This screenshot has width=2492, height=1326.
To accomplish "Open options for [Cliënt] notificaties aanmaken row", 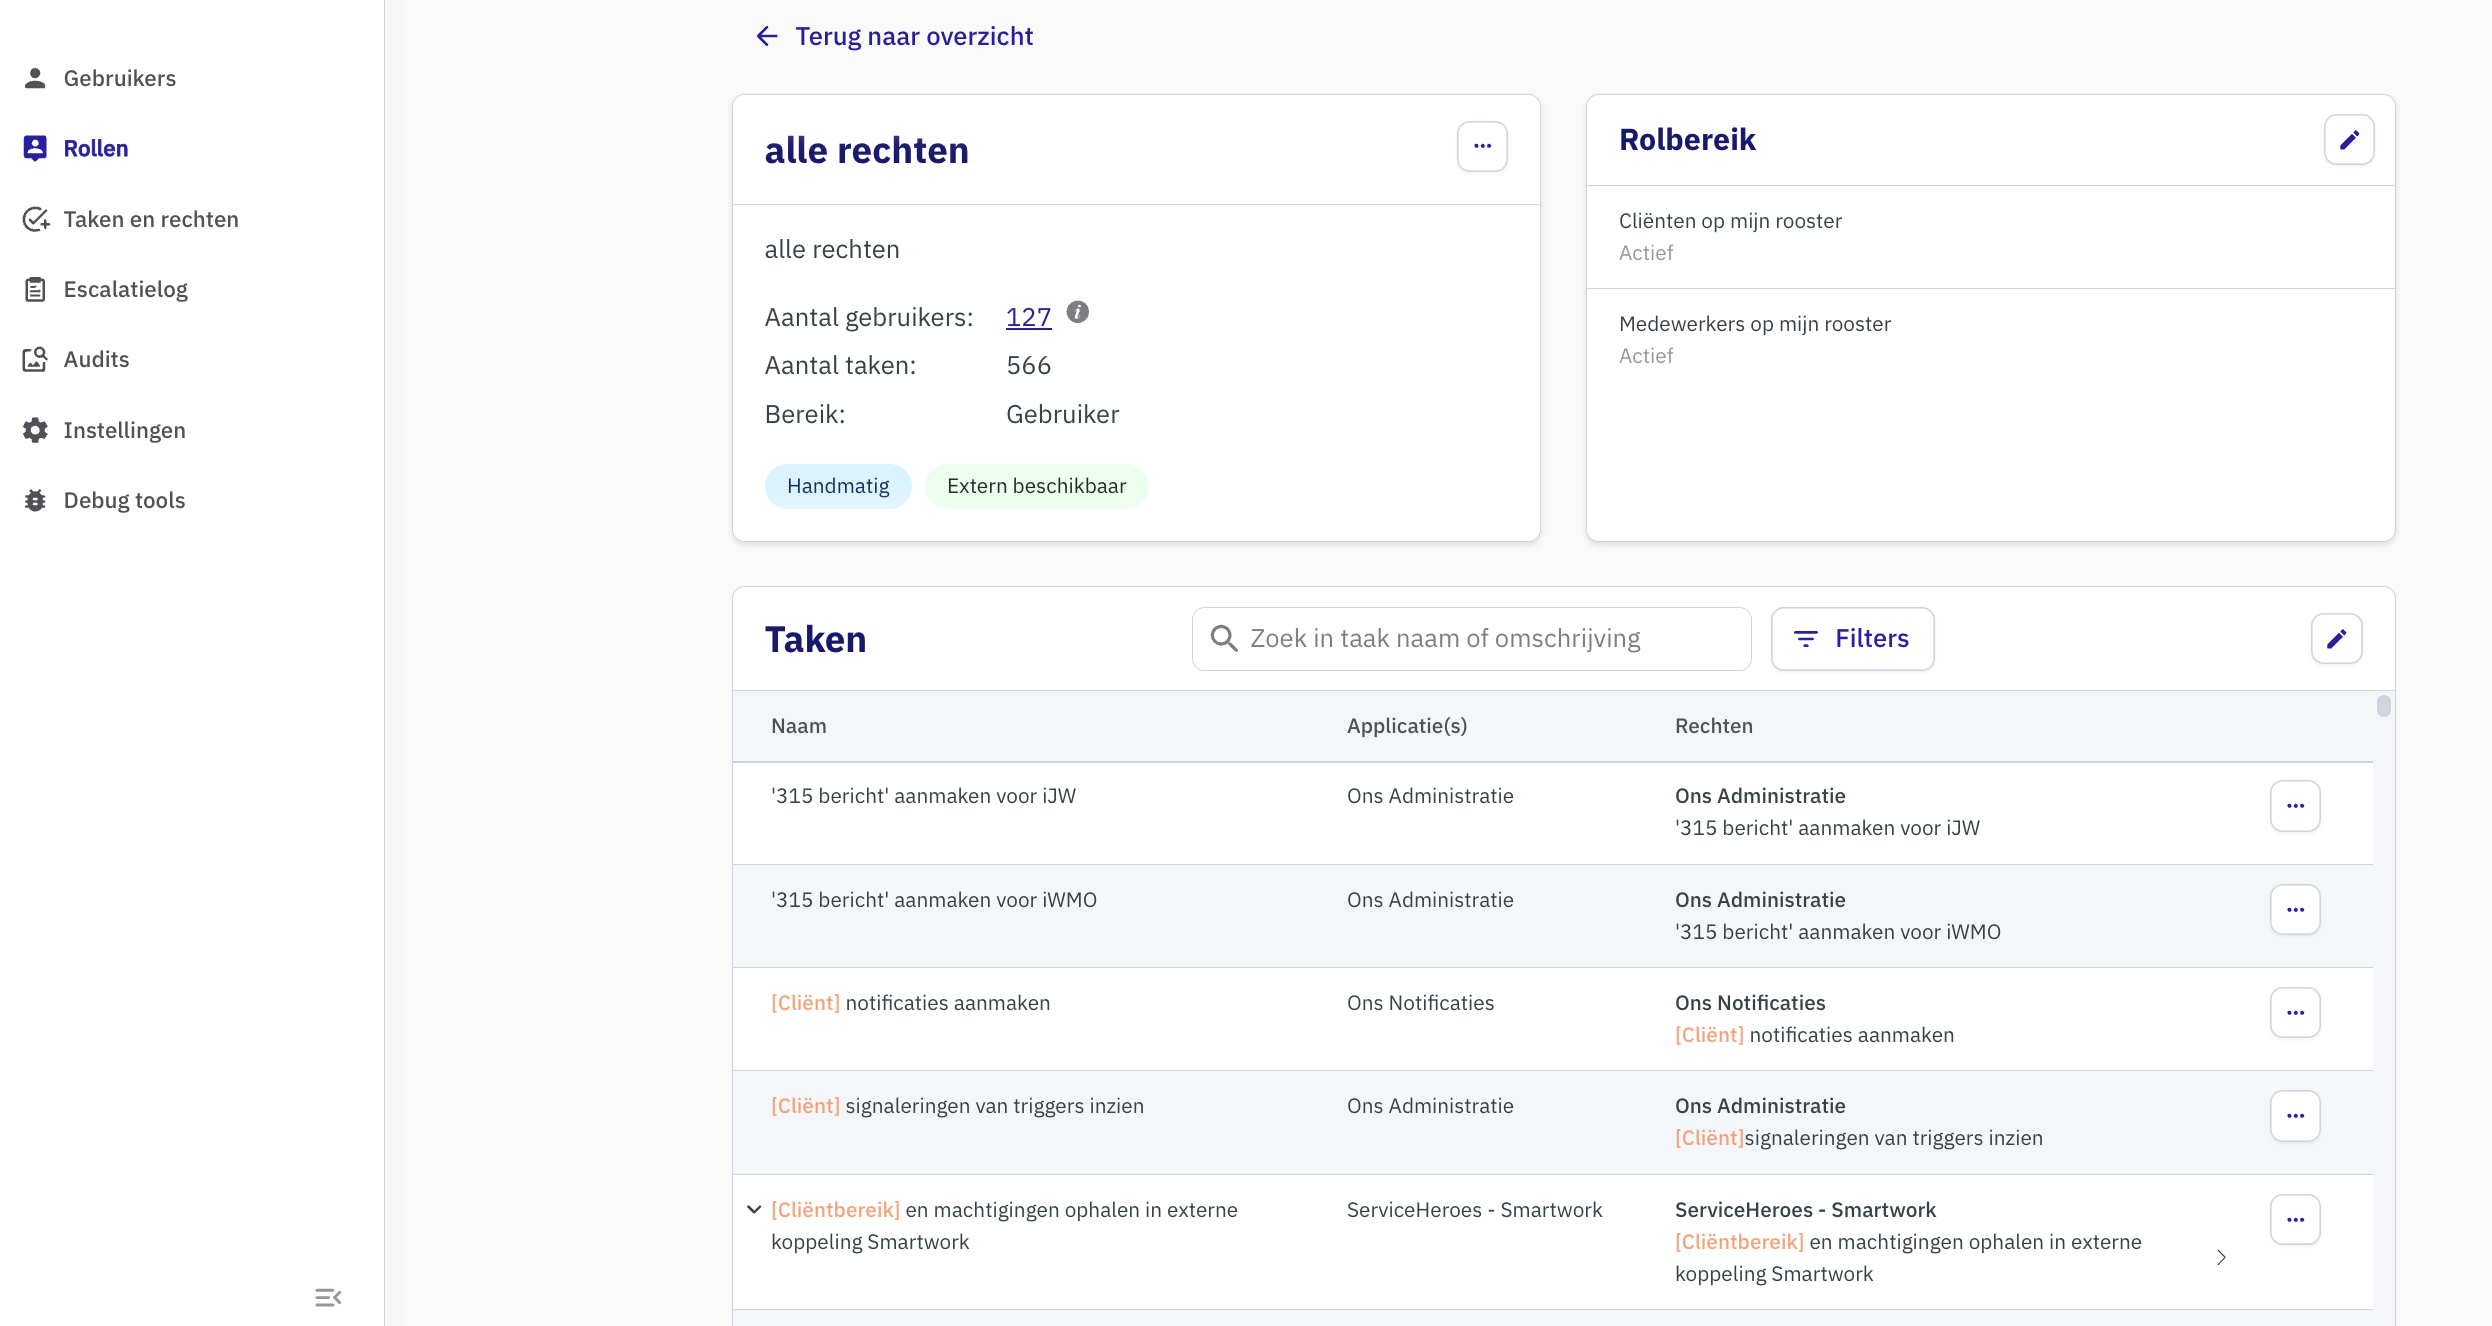I will (2295, 1013).
